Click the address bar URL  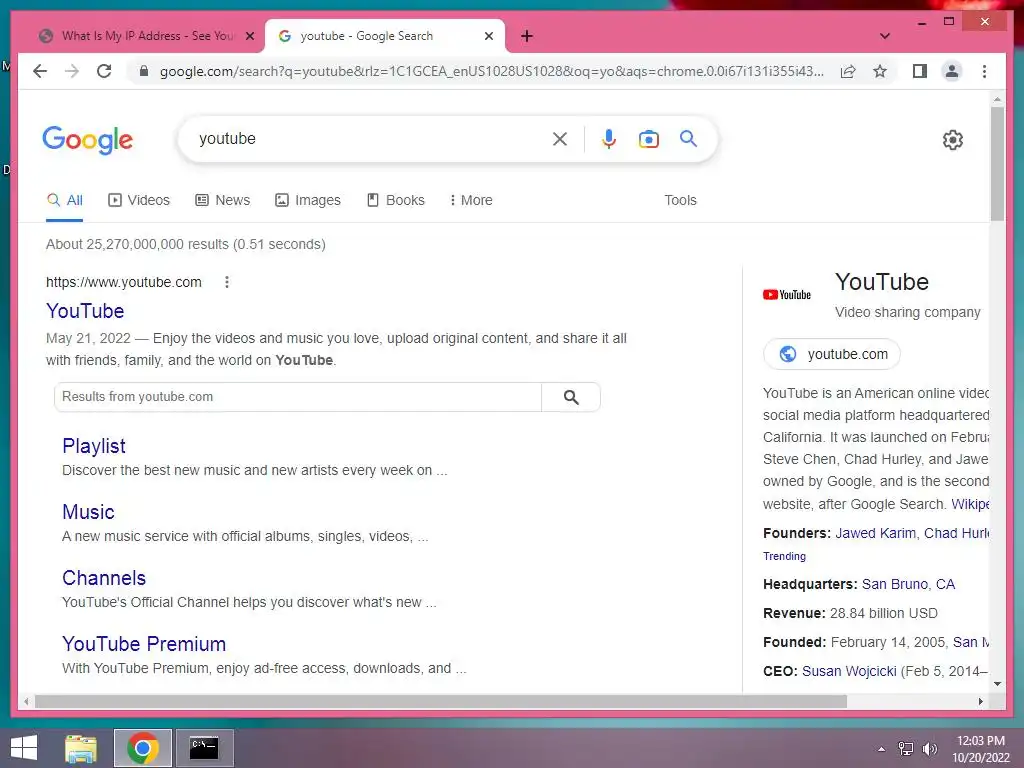(491, 71)
